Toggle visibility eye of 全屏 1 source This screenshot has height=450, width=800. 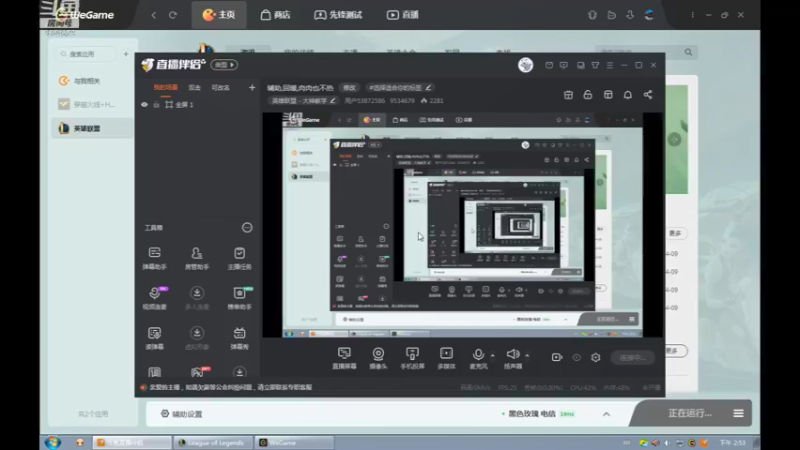click(144, 105)
